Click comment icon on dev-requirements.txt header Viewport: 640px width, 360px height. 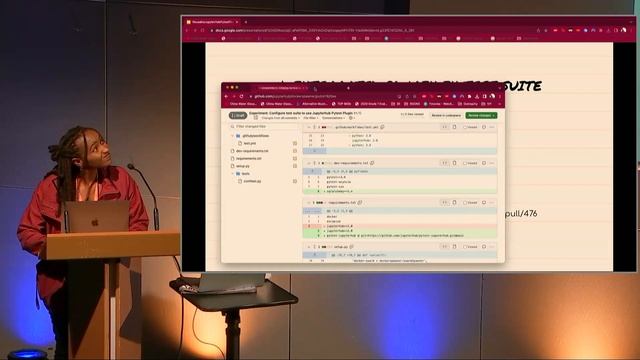(484, 163)
